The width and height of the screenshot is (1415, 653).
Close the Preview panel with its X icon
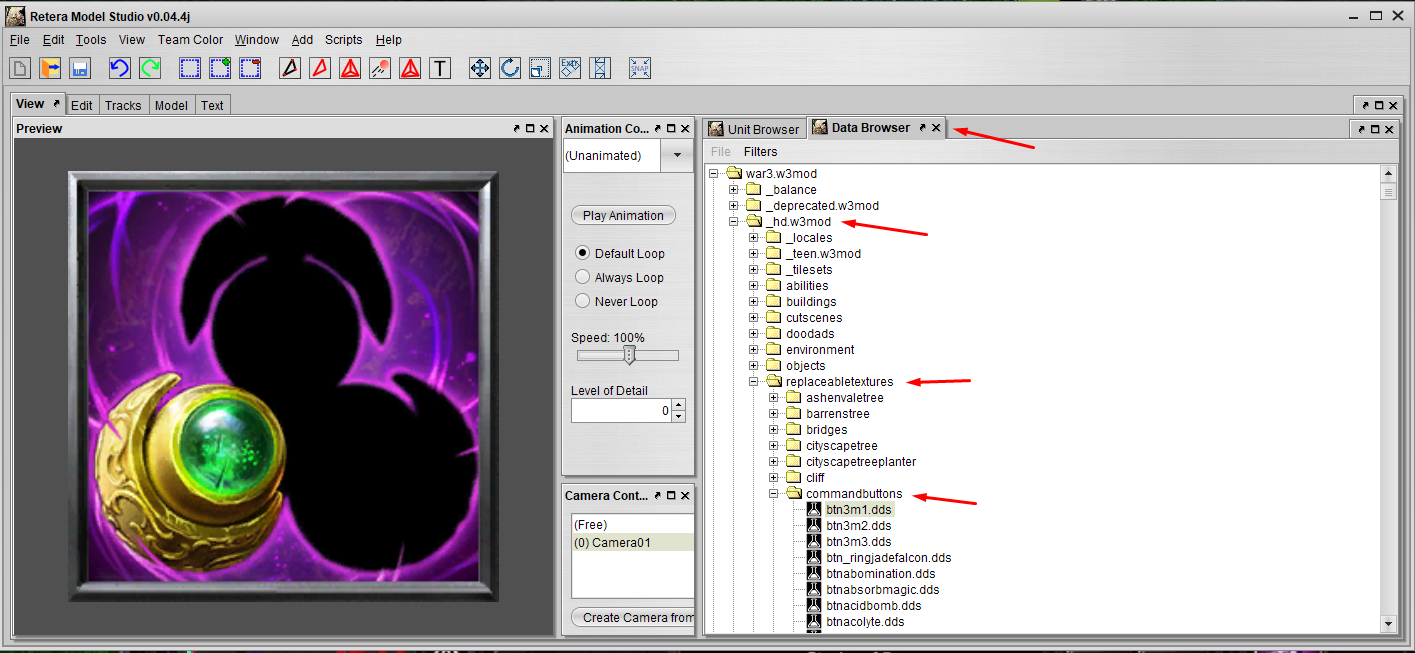click(x=544, y=128)
